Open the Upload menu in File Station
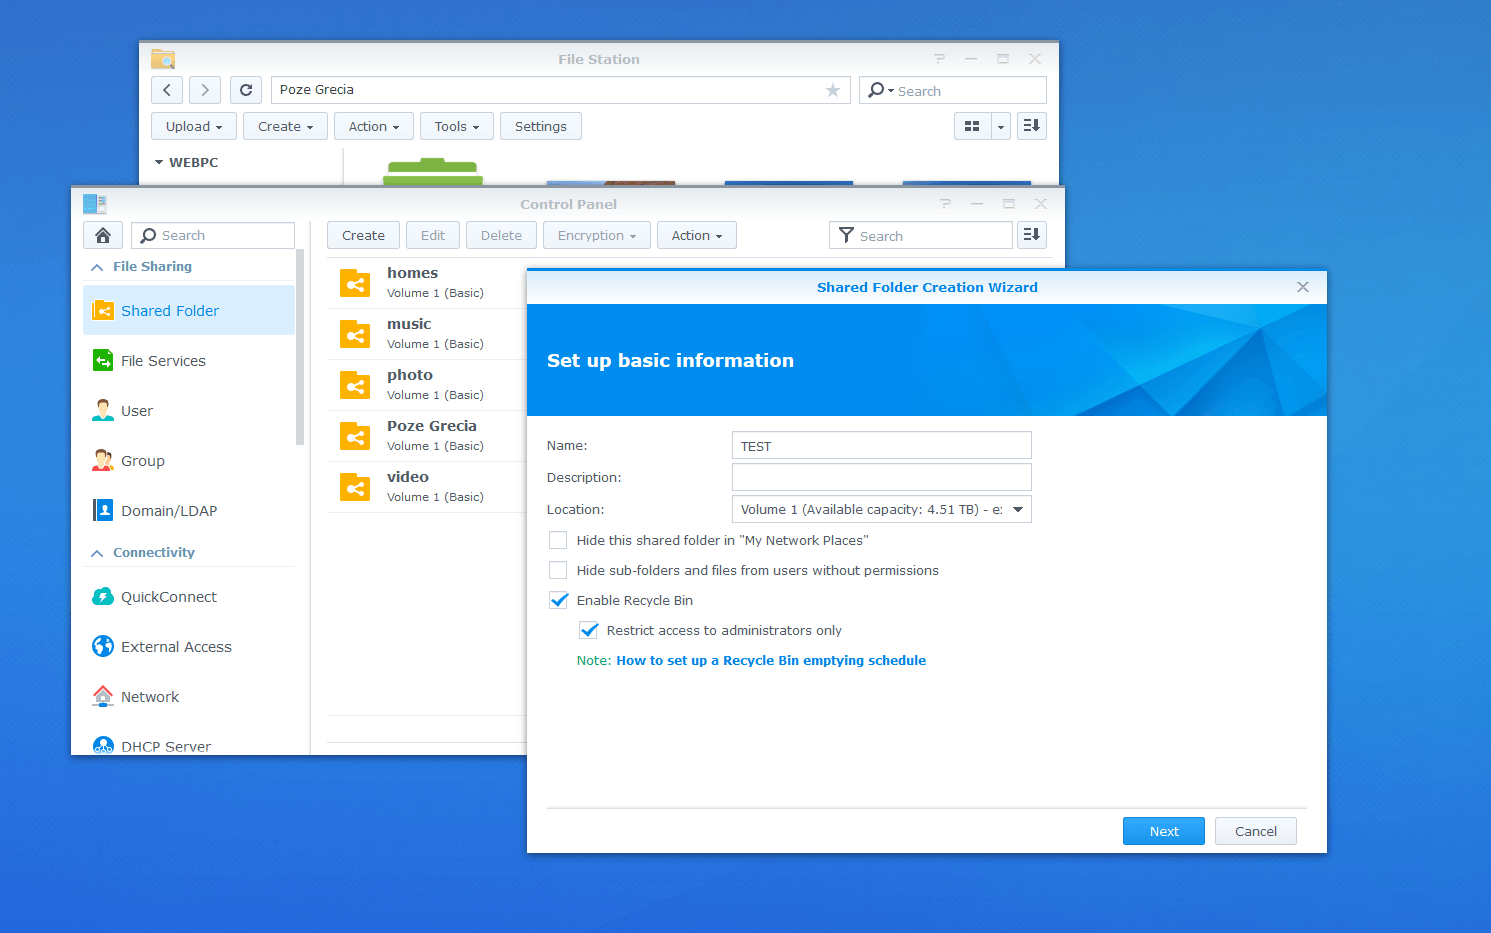 193,126
